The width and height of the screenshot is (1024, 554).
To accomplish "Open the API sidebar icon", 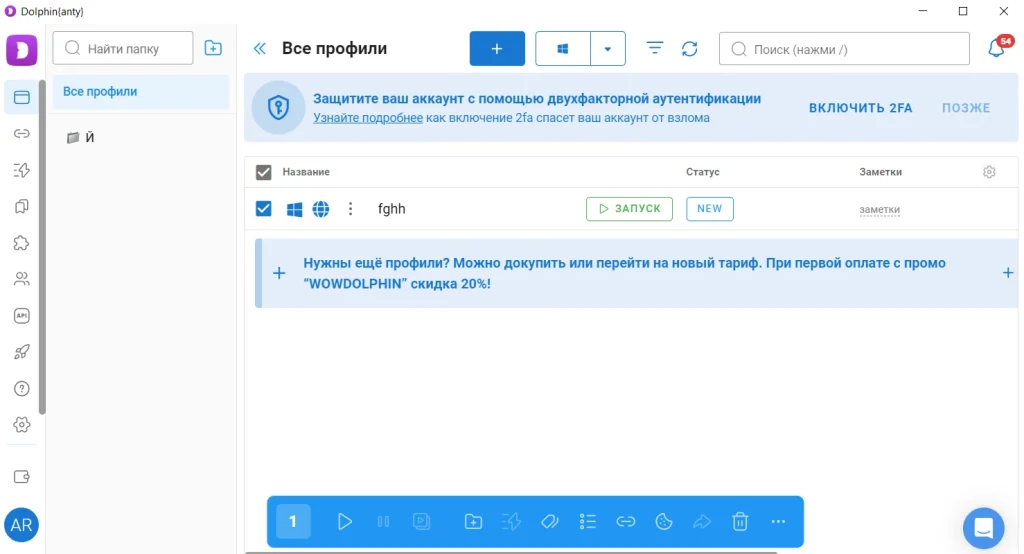I will click(x=22, y=316).
